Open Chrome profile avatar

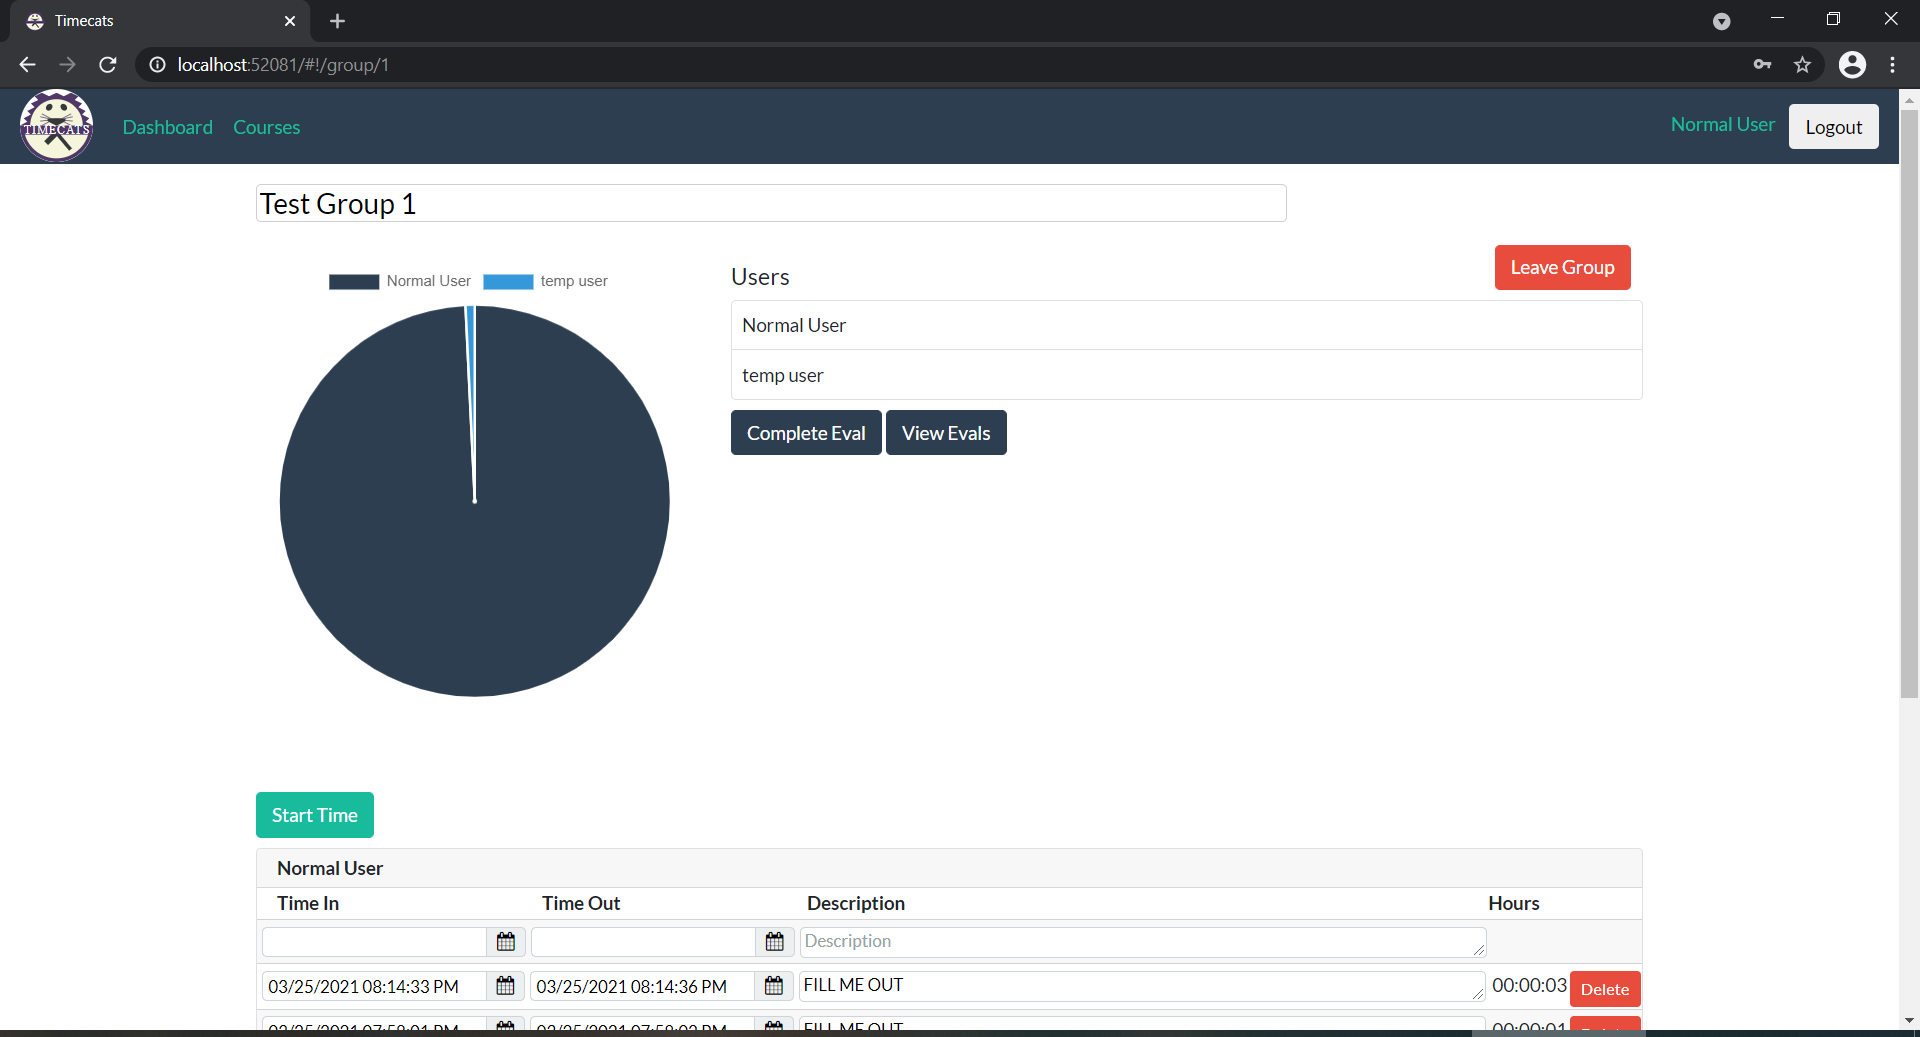click(x=1852, y=65)
